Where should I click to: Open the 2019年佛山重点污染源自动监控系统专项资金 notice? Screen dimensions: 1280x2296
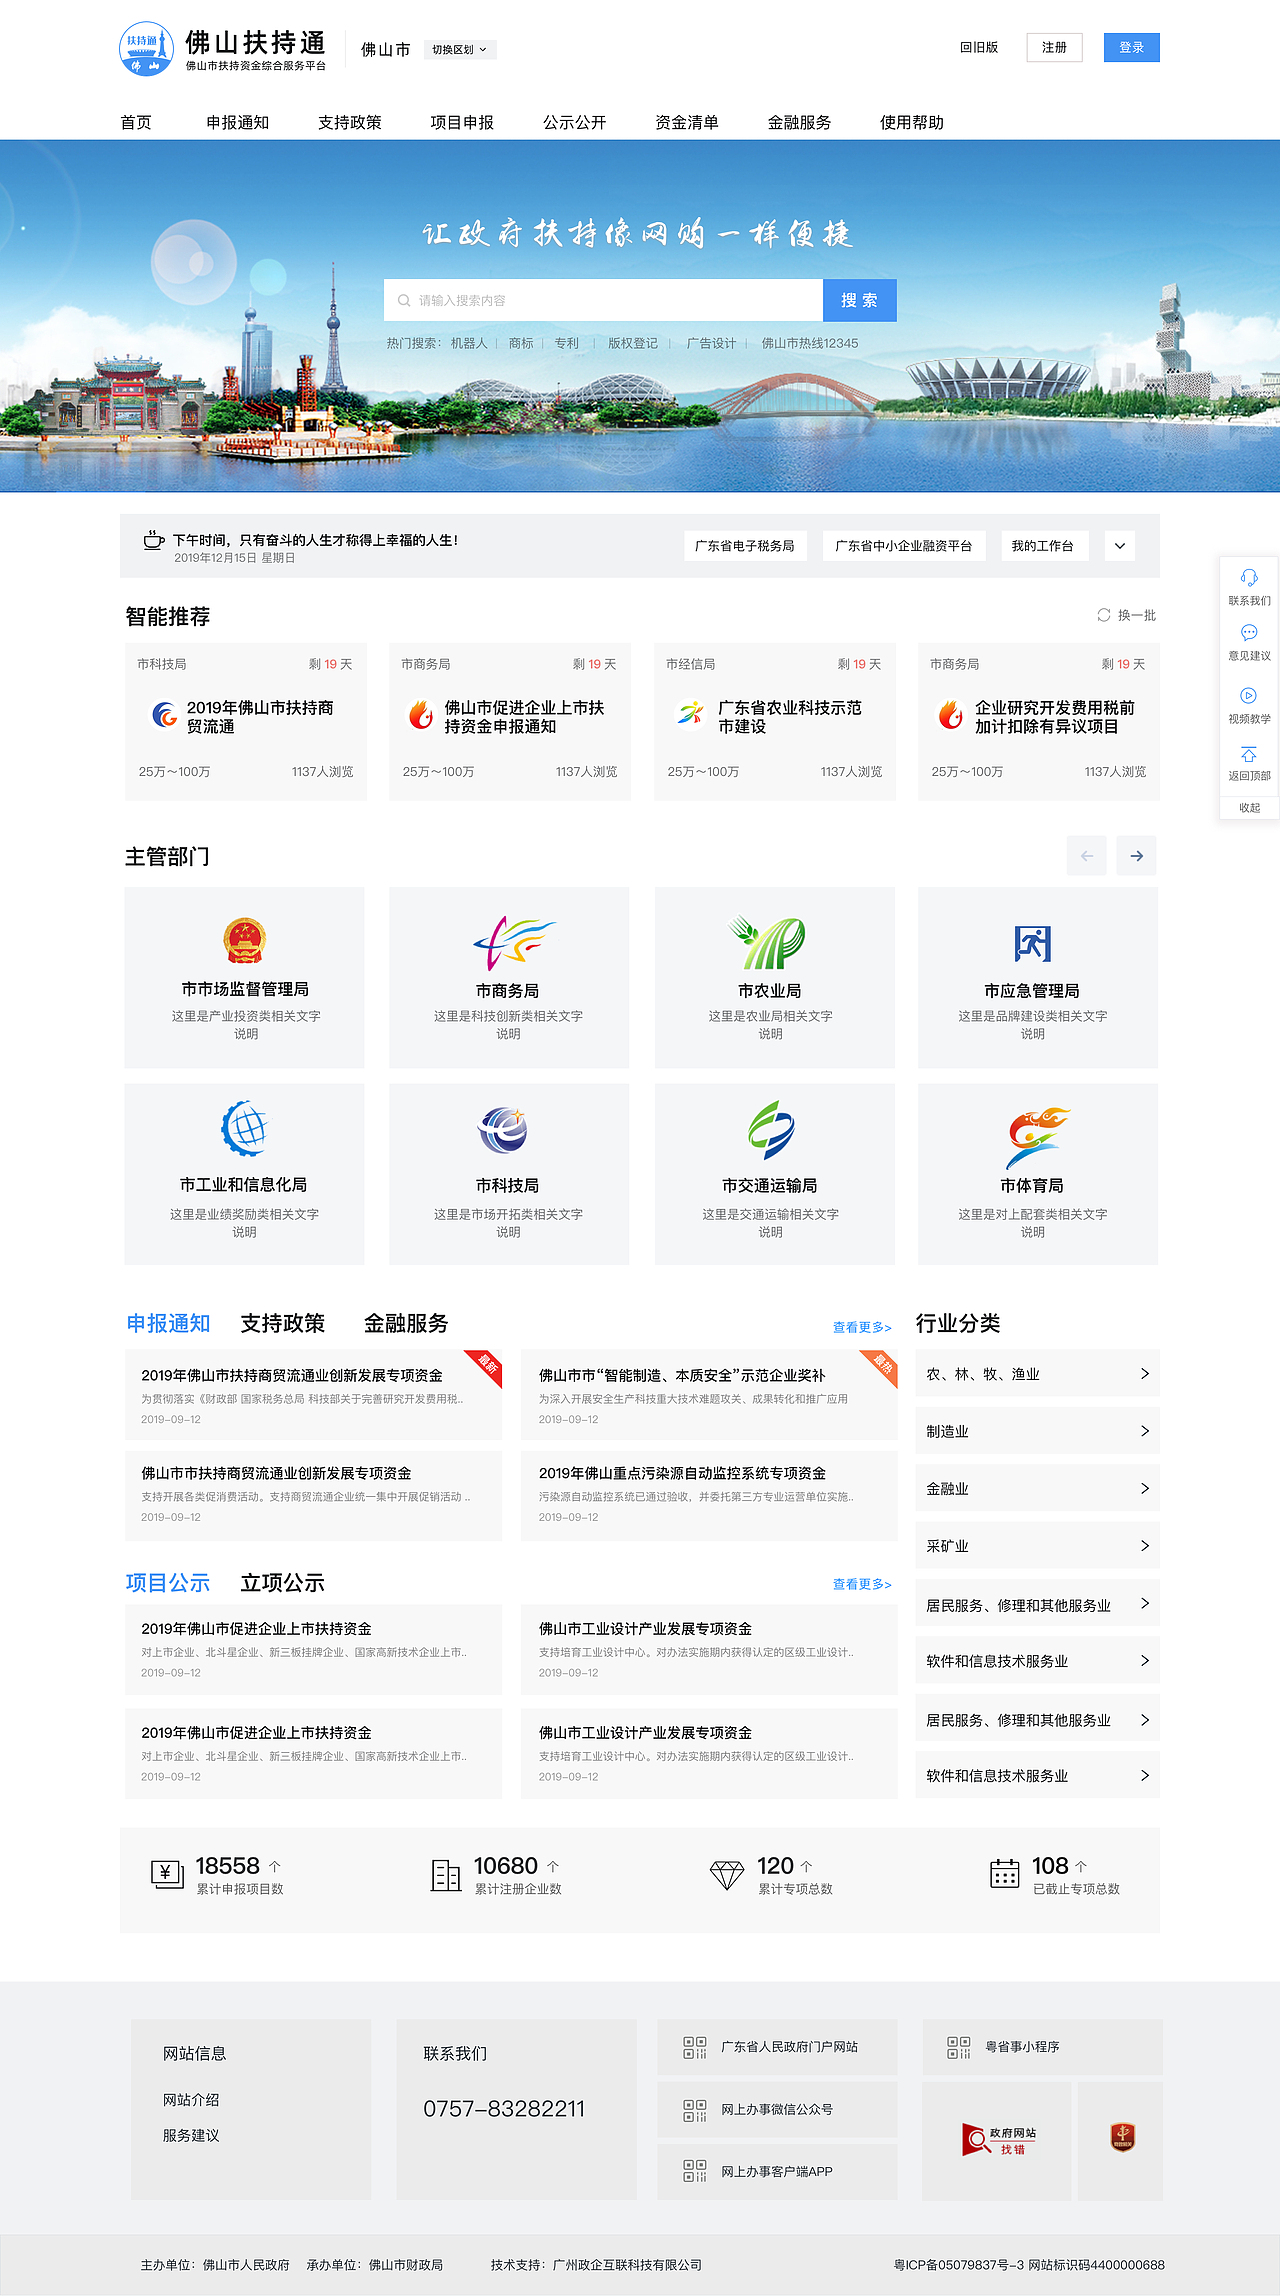tap(709, 1496)
